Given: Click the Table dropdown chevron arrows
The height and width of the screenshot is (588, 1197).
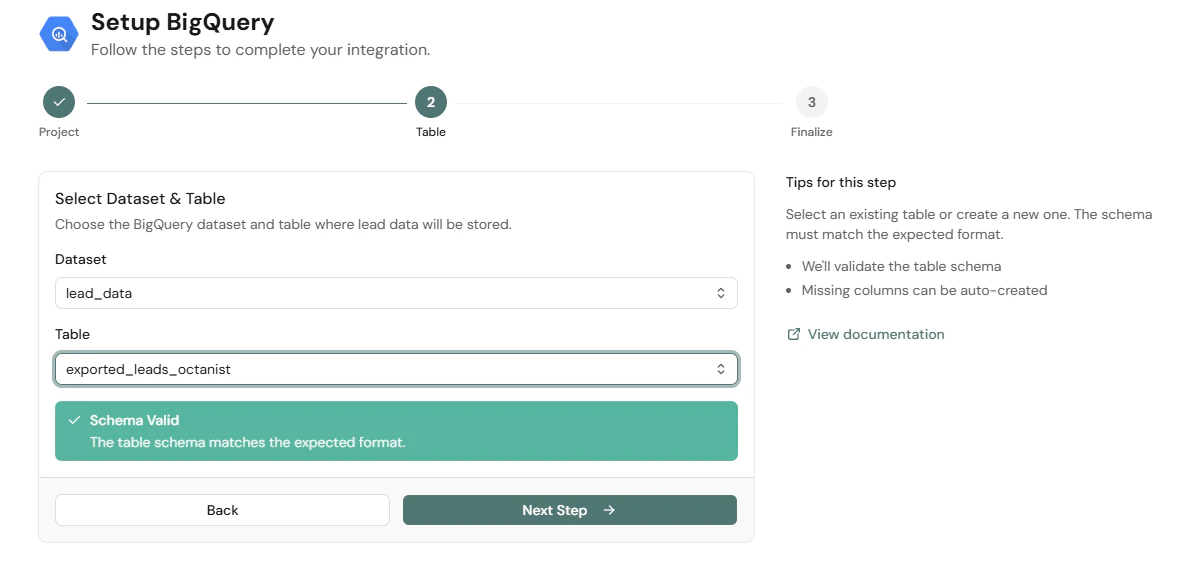Looking at the screenshot, I should pos(721,369).
